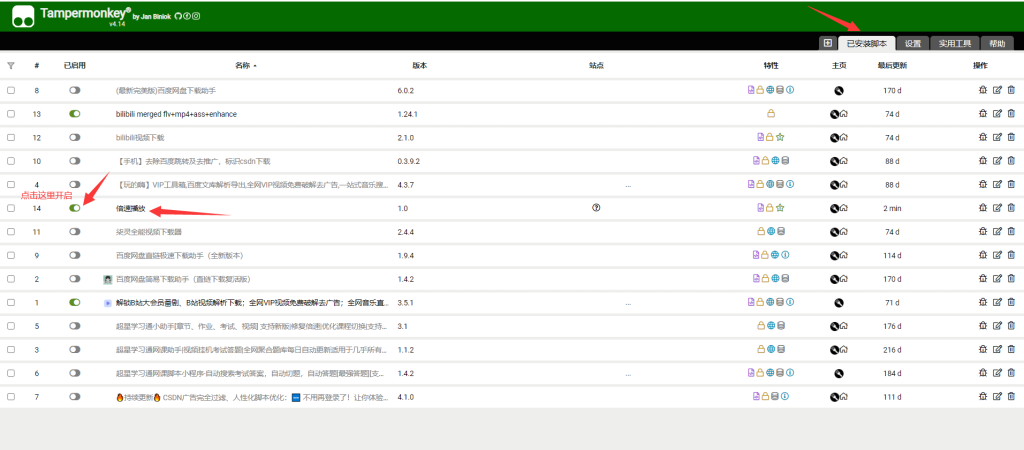Click the sites ellipsis in row 4
This screenshot has width=1024, height=450.
click(x=628, y=185)
